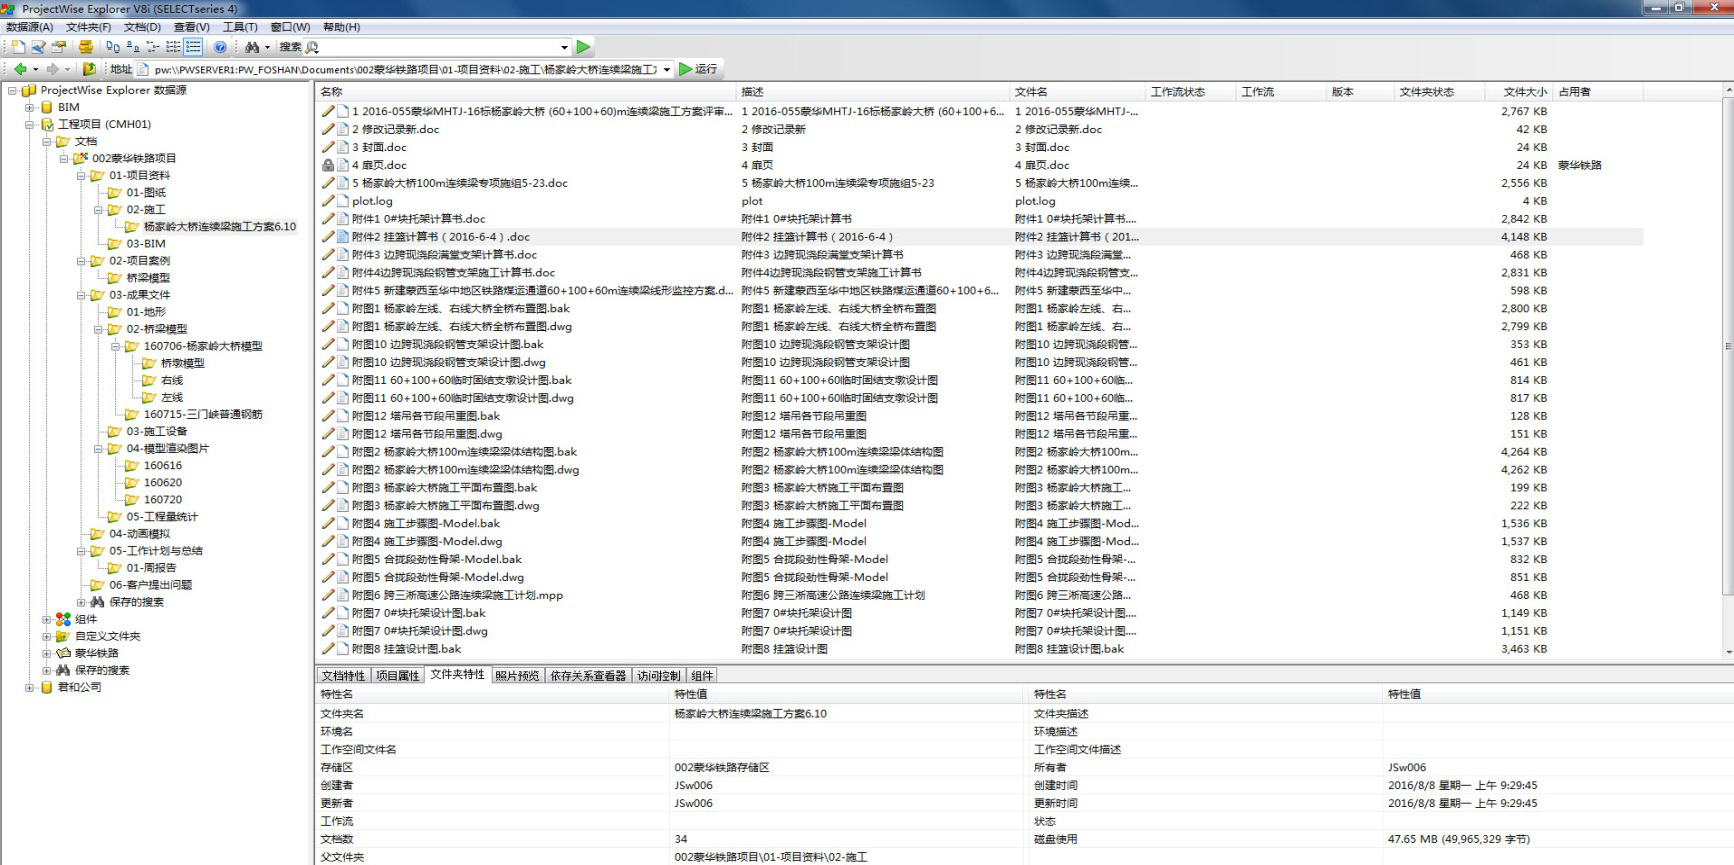Viewport: 1734px width, 865px height.
Task: Click the pencil icon beside 2 修改记录新.doc
Action: click(328, 129)
